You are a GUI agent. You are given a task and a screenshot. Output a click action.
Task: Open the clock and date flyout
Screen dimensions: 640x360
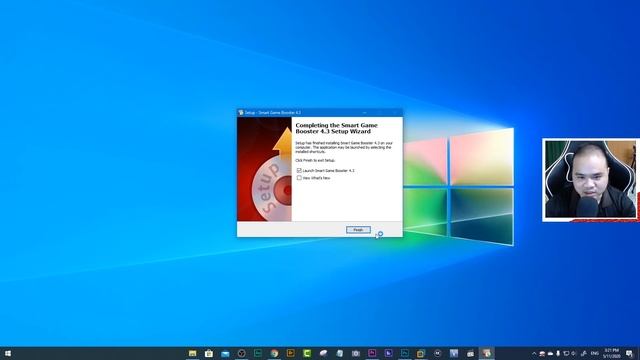point(611,353)
